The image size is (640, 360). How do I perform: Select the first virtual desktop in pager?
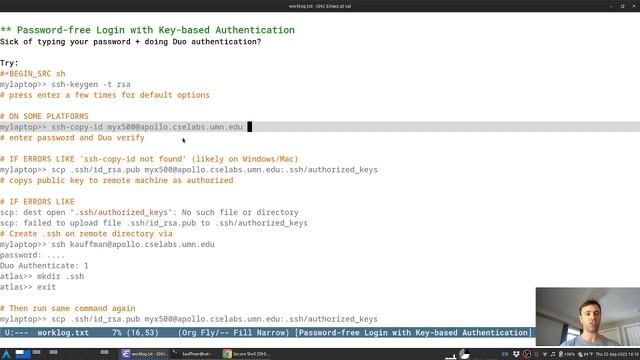(x=23, y=353)
